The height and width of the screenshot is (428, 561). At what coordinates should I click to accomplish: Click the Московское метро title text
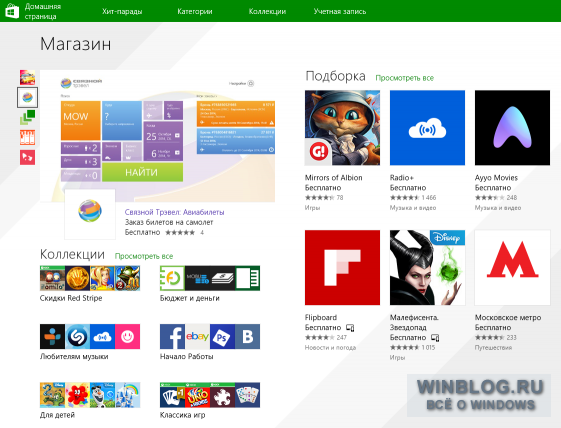[508, 317]
